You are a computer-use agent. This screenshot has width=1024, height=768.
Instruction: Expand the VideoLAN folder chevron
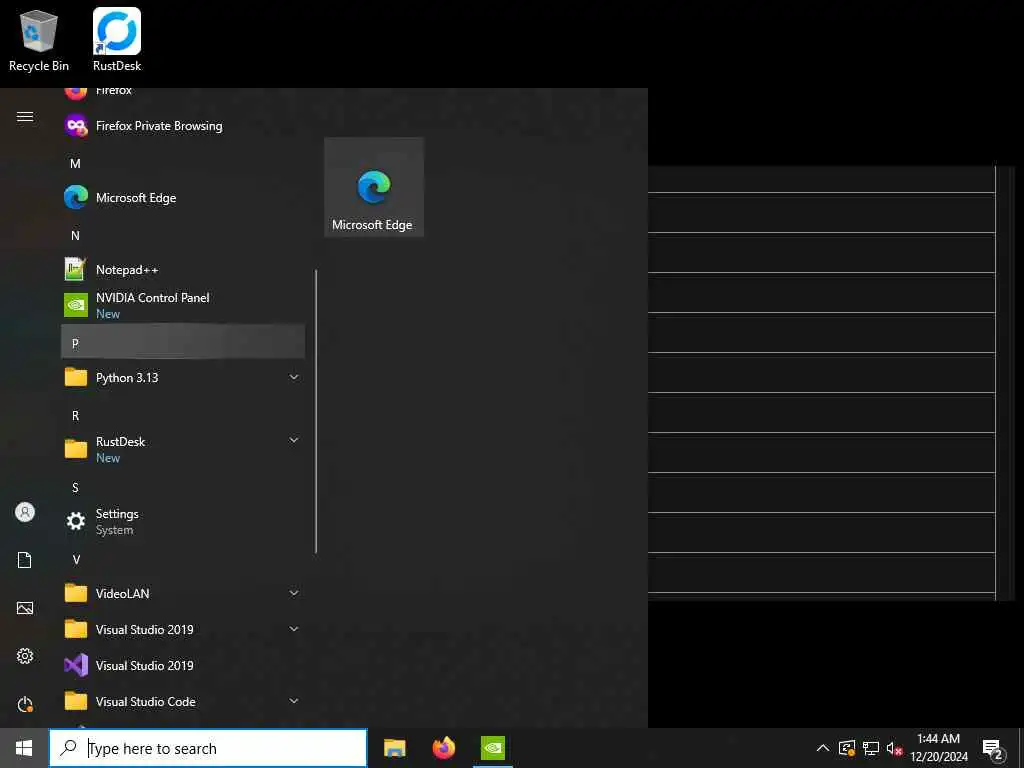(294, 593)
